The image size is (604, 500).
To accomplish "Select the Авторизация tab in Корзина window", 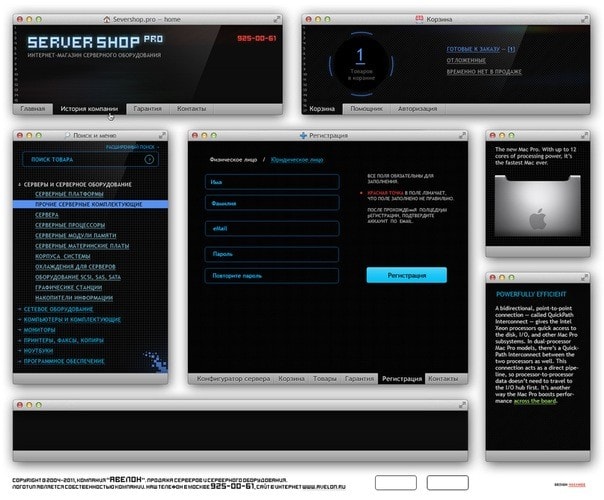I will point(418,109).
